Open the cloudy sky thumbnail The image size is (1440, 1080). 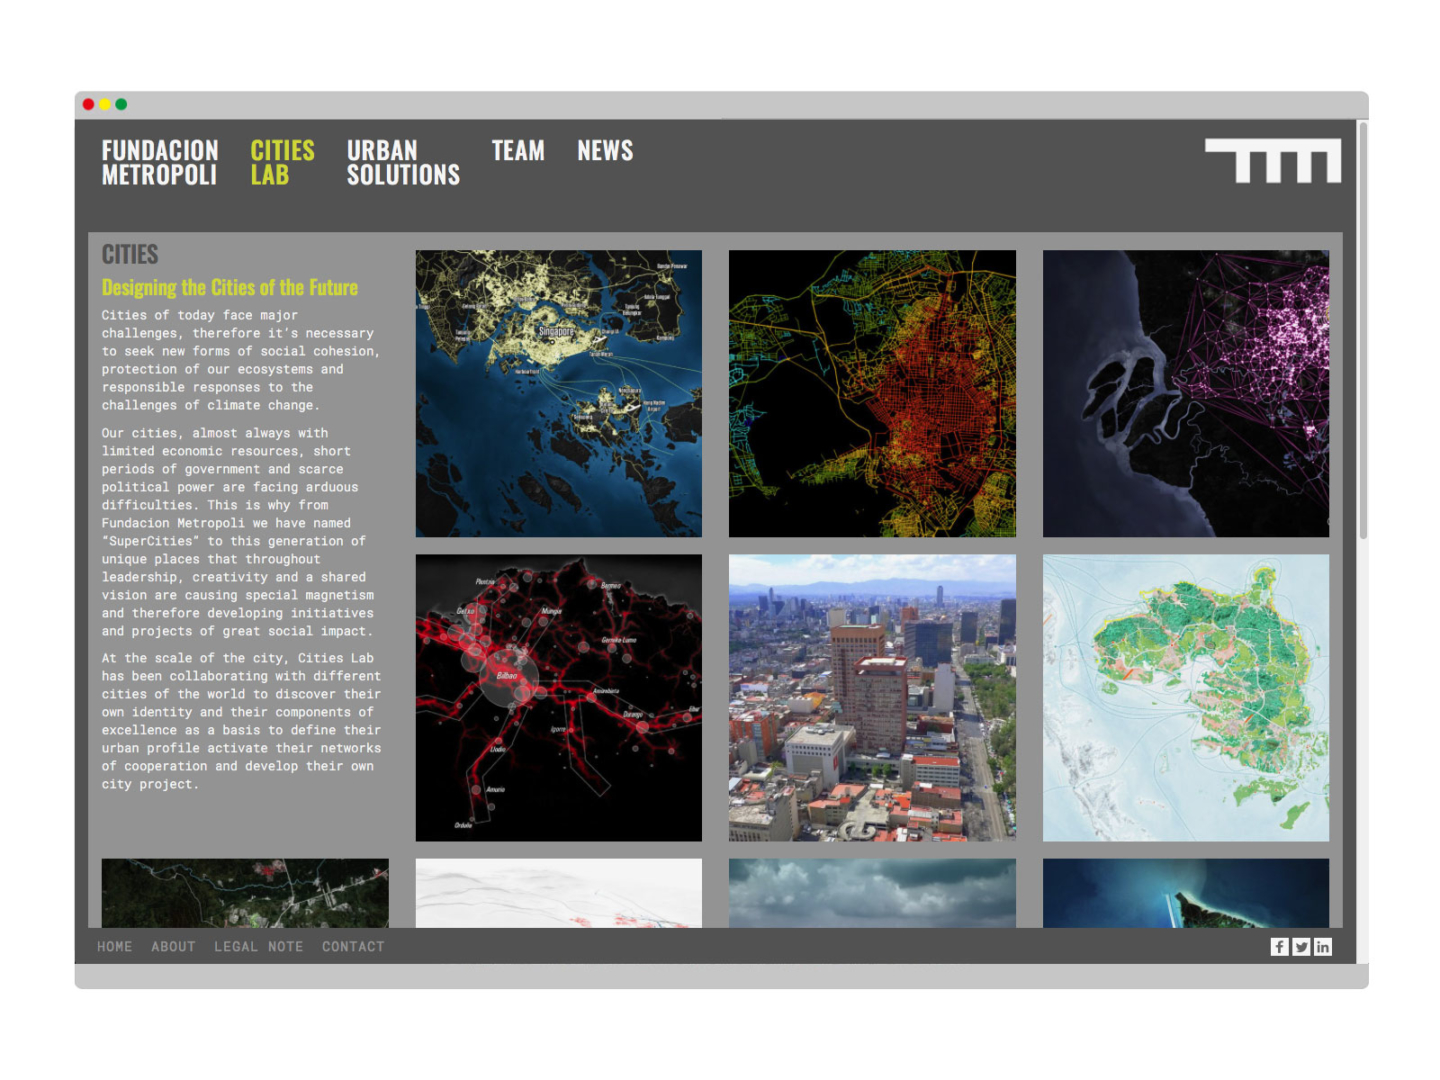872,893
